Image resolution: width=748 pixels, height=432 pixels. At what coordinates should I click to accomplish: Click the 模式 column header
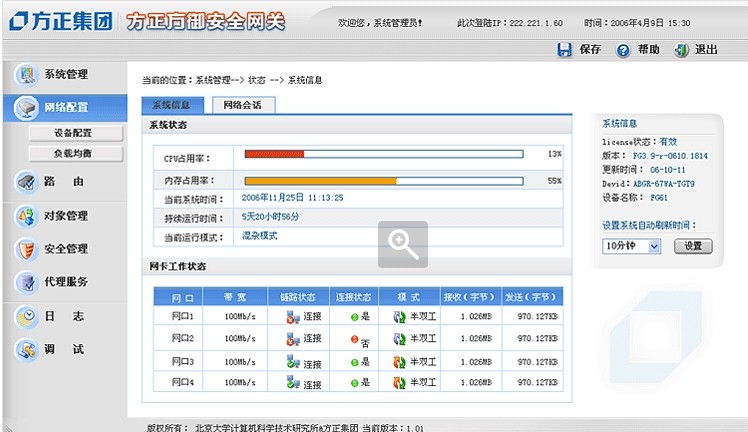click(409, 297)
